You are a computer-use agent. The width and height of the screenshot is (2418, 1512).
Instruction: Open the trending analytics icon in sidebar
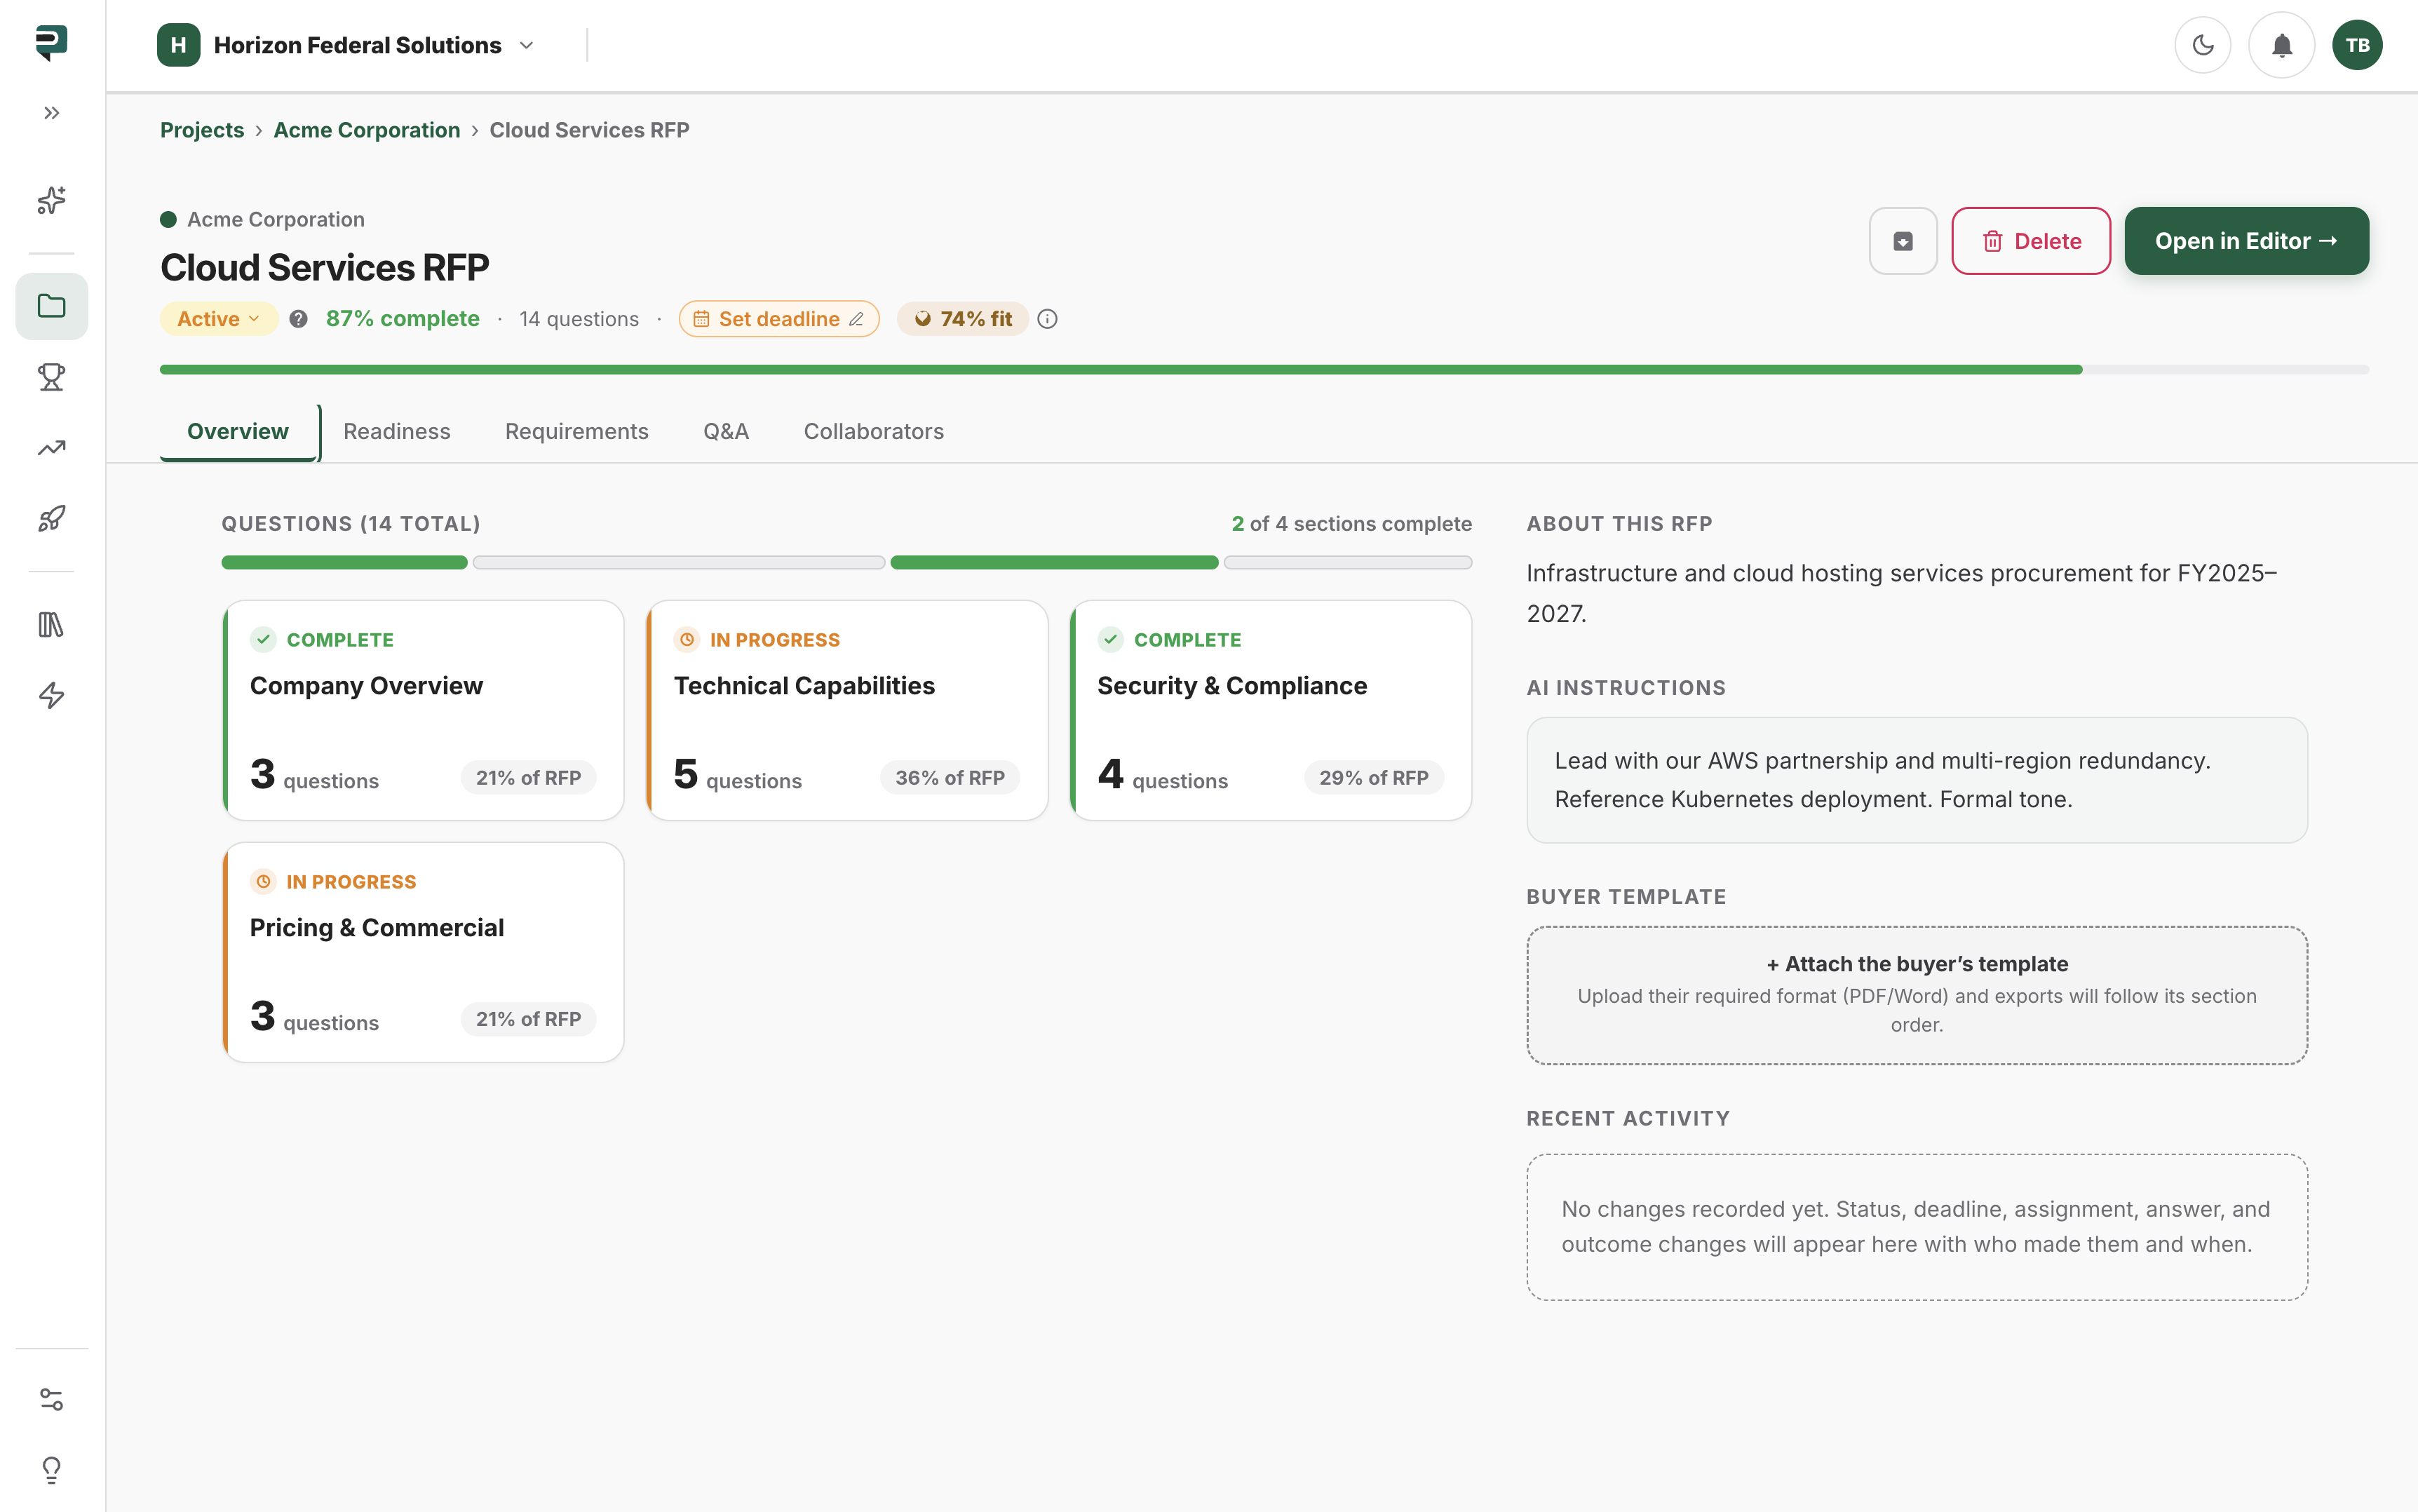[52, 448]
